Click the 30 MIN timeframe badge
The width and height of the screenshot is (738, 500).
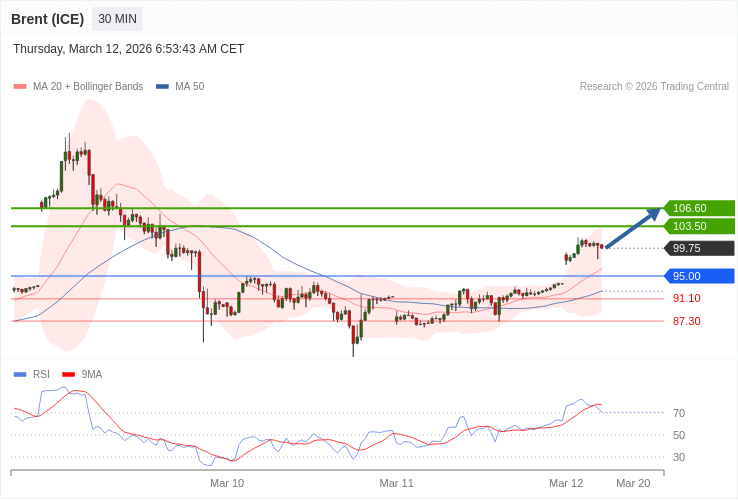117,19
